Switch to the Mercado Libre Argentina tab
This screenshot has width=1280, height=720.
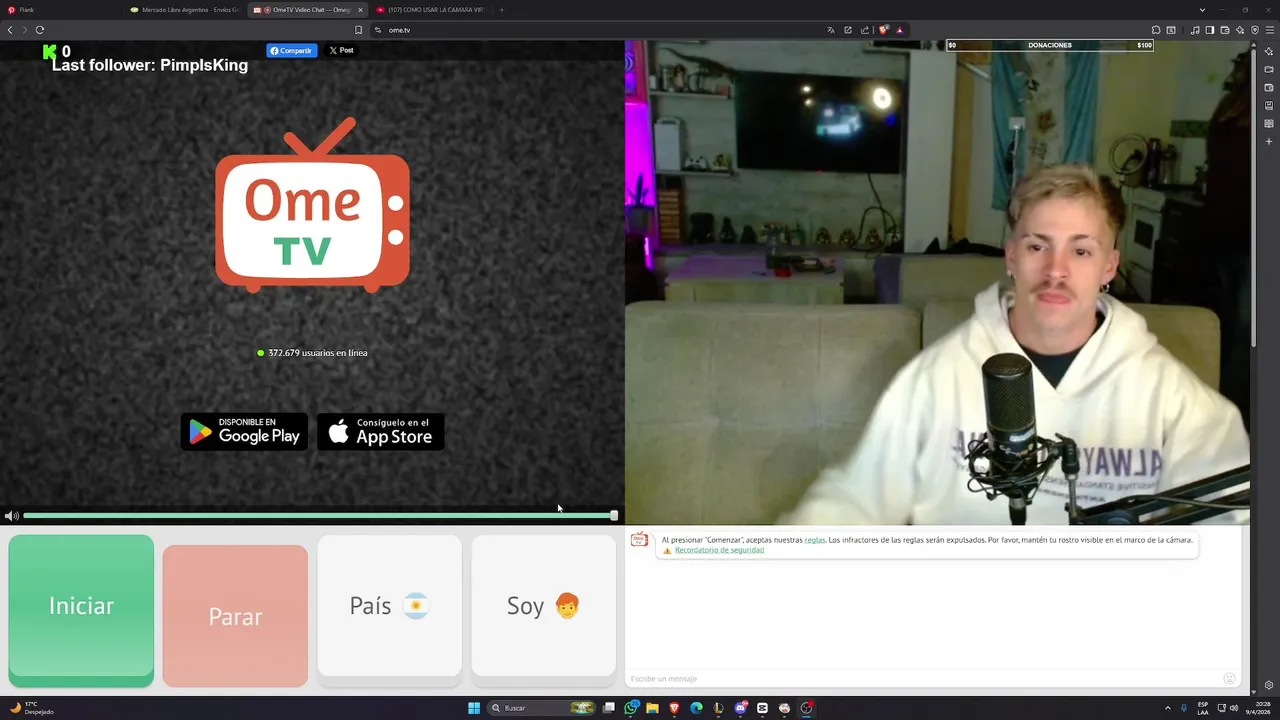pos(185,10)
